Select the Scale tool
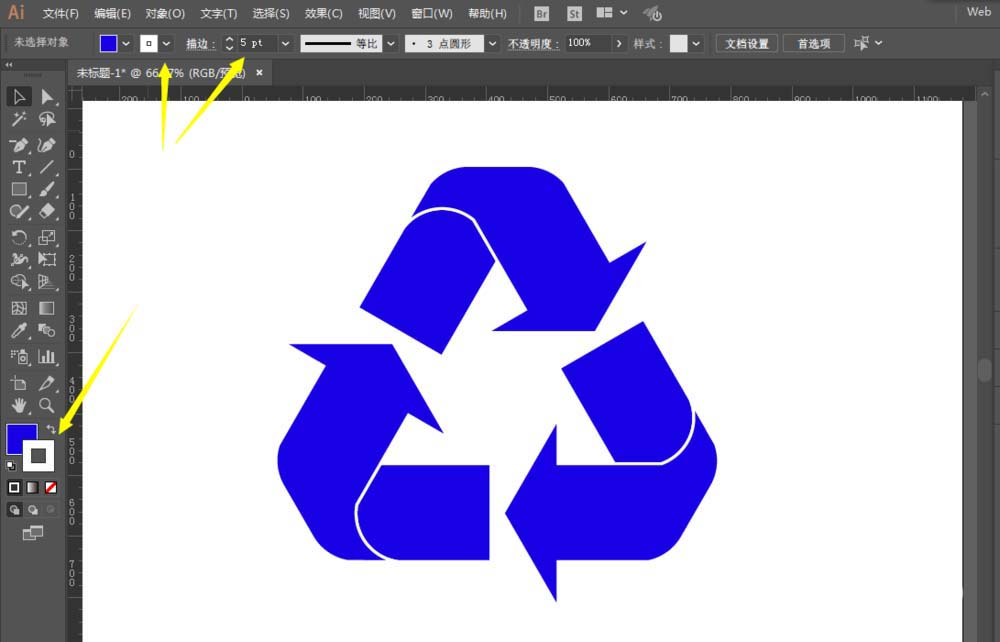Screen dimensions: 1000x642 [x=47, y=238]
